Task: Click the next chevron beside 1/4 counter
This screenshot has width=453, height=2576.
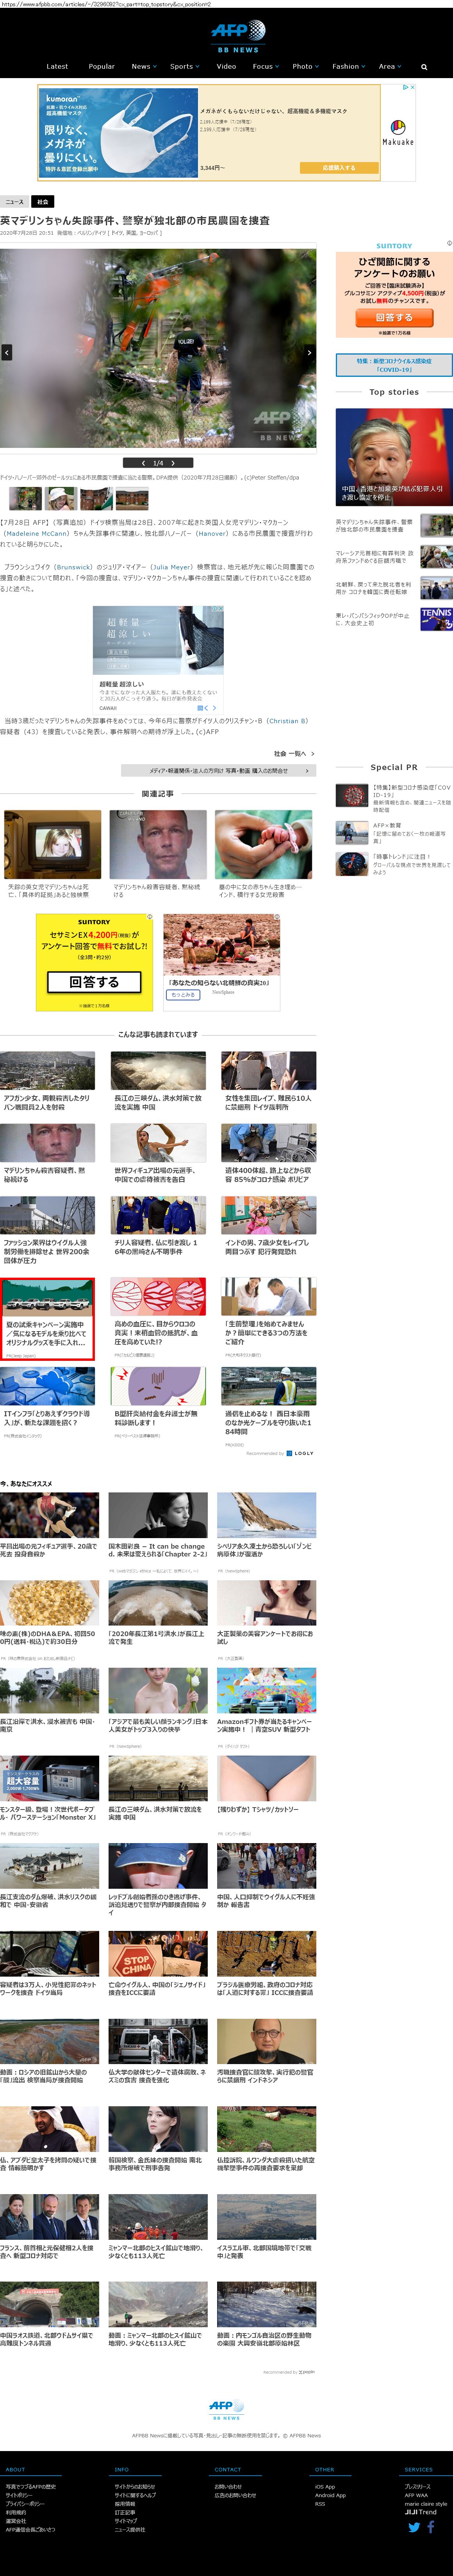Action: coord(173,463)
